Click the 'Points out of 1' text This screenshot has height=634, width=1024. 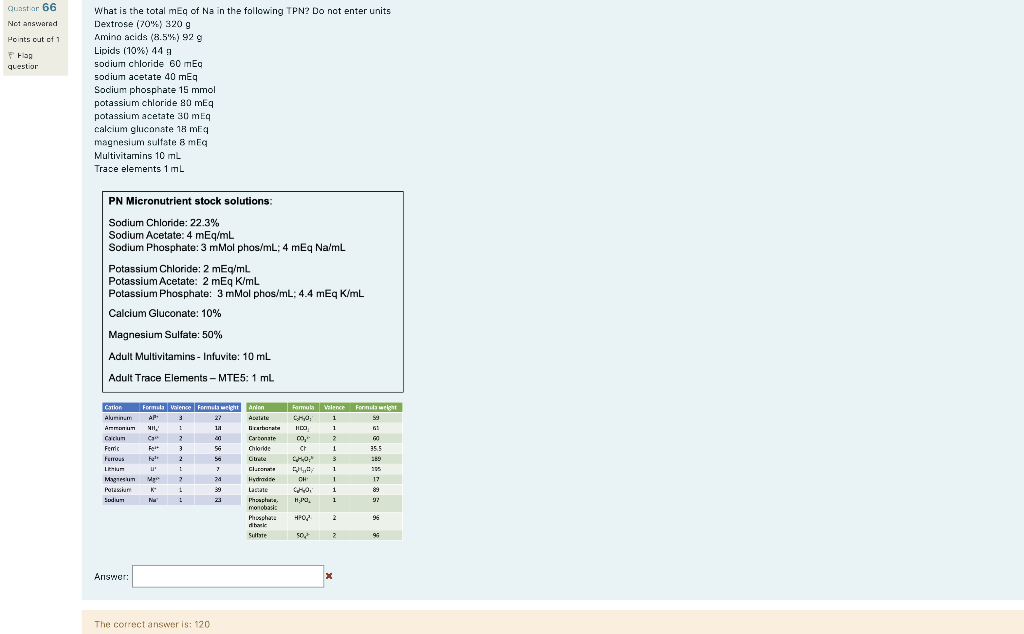point(33,39)
